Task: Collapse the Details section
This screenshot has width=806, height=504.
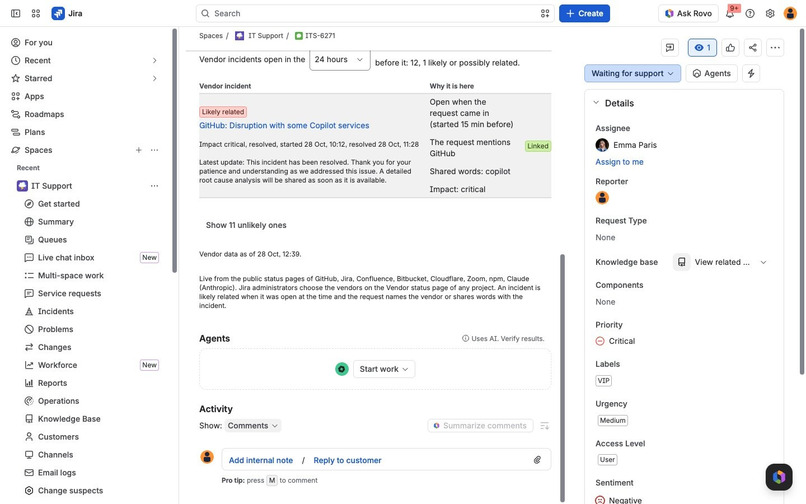Action: click(596, 103)
